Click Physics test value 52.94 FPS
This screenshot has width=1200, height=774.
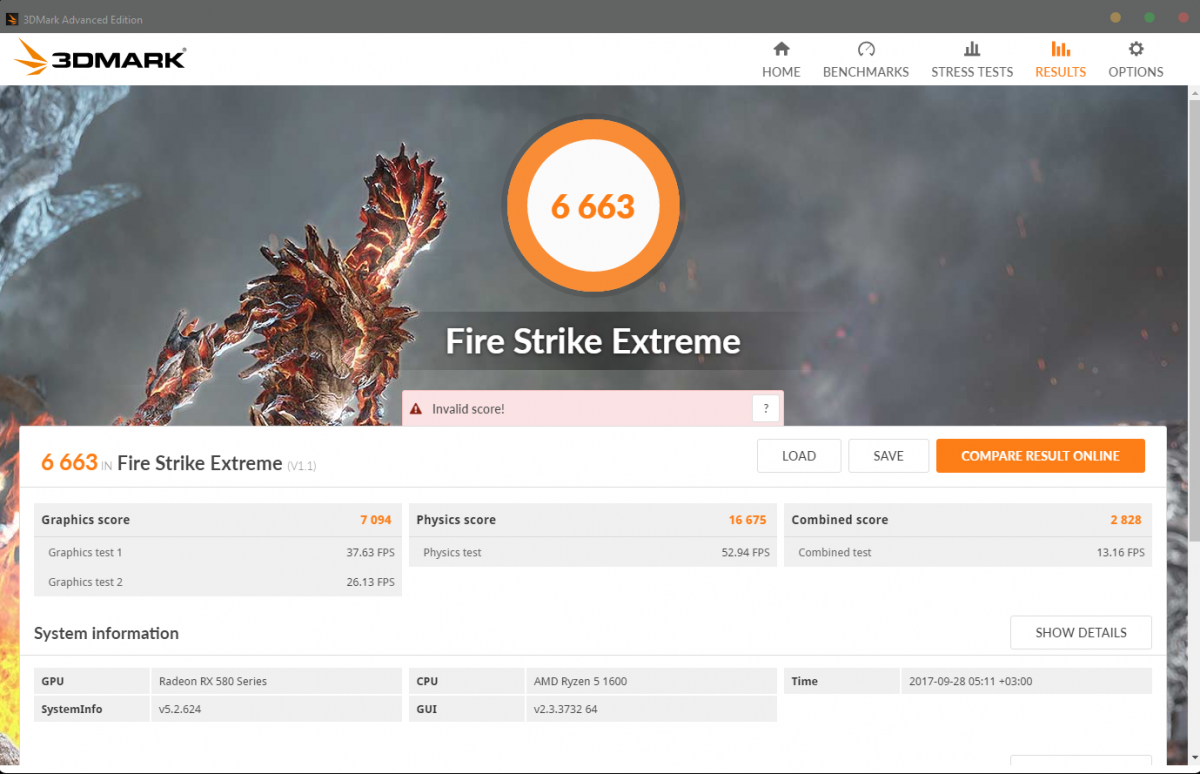pyautogui.click(x=746, y=552)
